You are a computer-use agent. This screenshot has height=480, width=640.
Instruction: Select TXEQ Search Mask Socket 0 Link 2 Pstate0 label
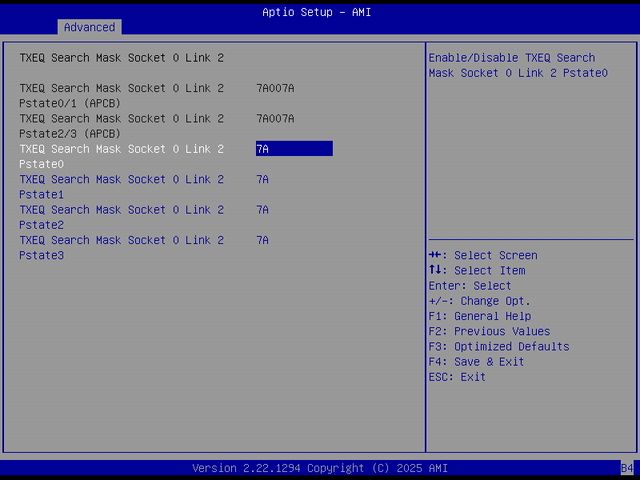pos(122,156)
